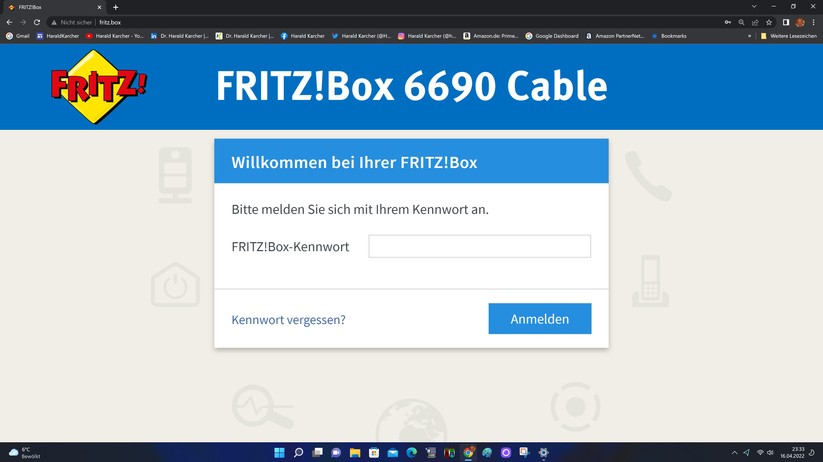Open Wi-Fi and volume quick settings
Image resolution: width=823 pixels, height=462 pixels.
(x=765, y=453)
